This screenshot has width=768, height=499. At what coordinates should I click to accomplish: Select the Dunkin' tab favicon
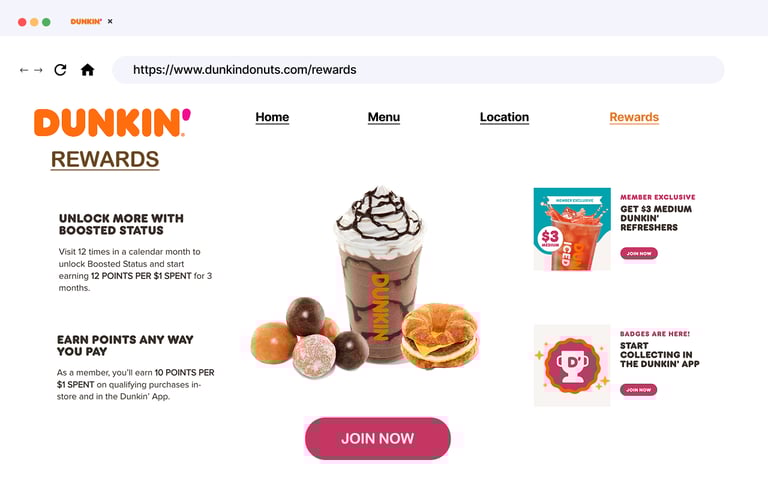point(86,22)
